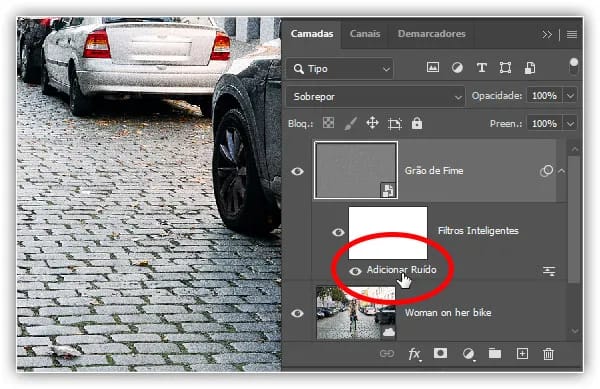Open the Opacidade slider dropdown arrow

tap(570, 96)
